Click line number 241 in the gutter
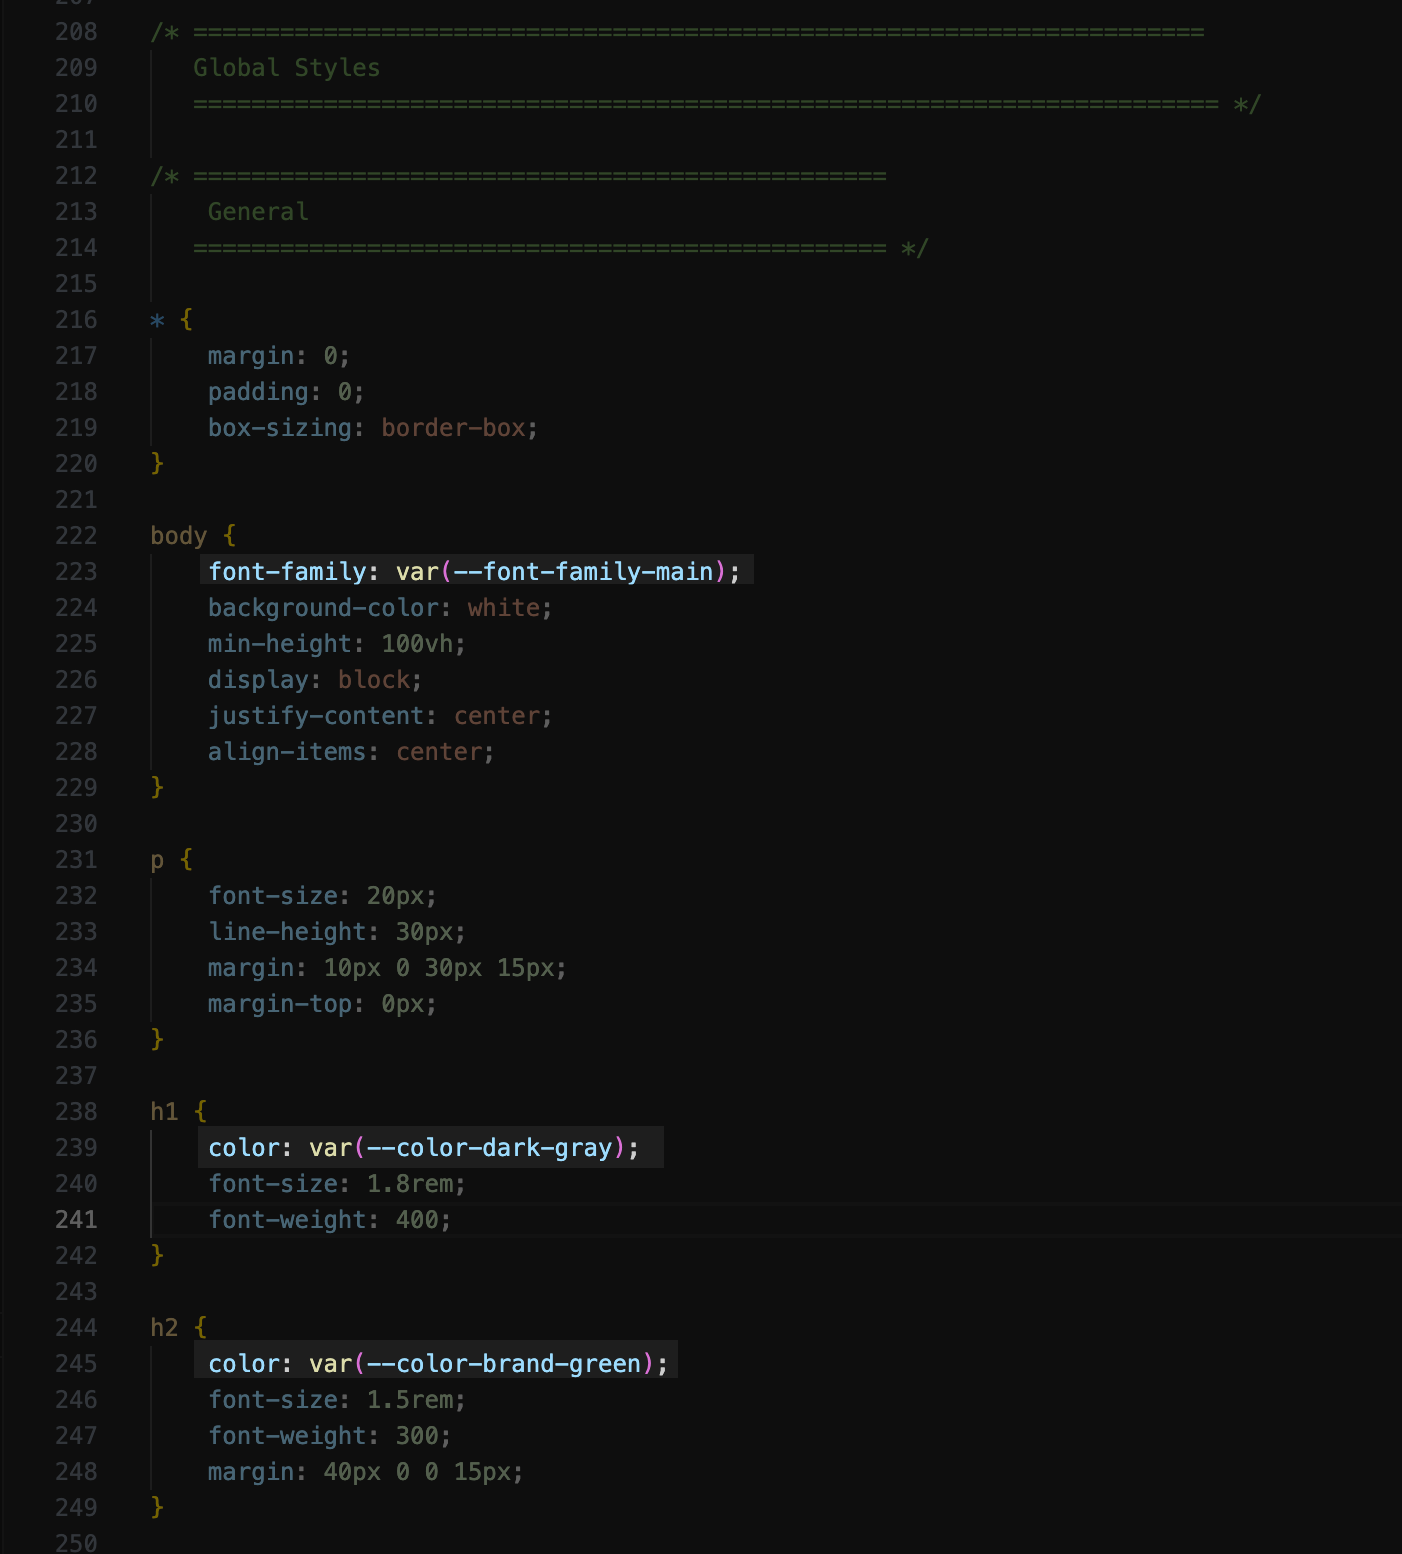Image resolution: width=1402 pixels, height=1554 pixels. 76,1220
